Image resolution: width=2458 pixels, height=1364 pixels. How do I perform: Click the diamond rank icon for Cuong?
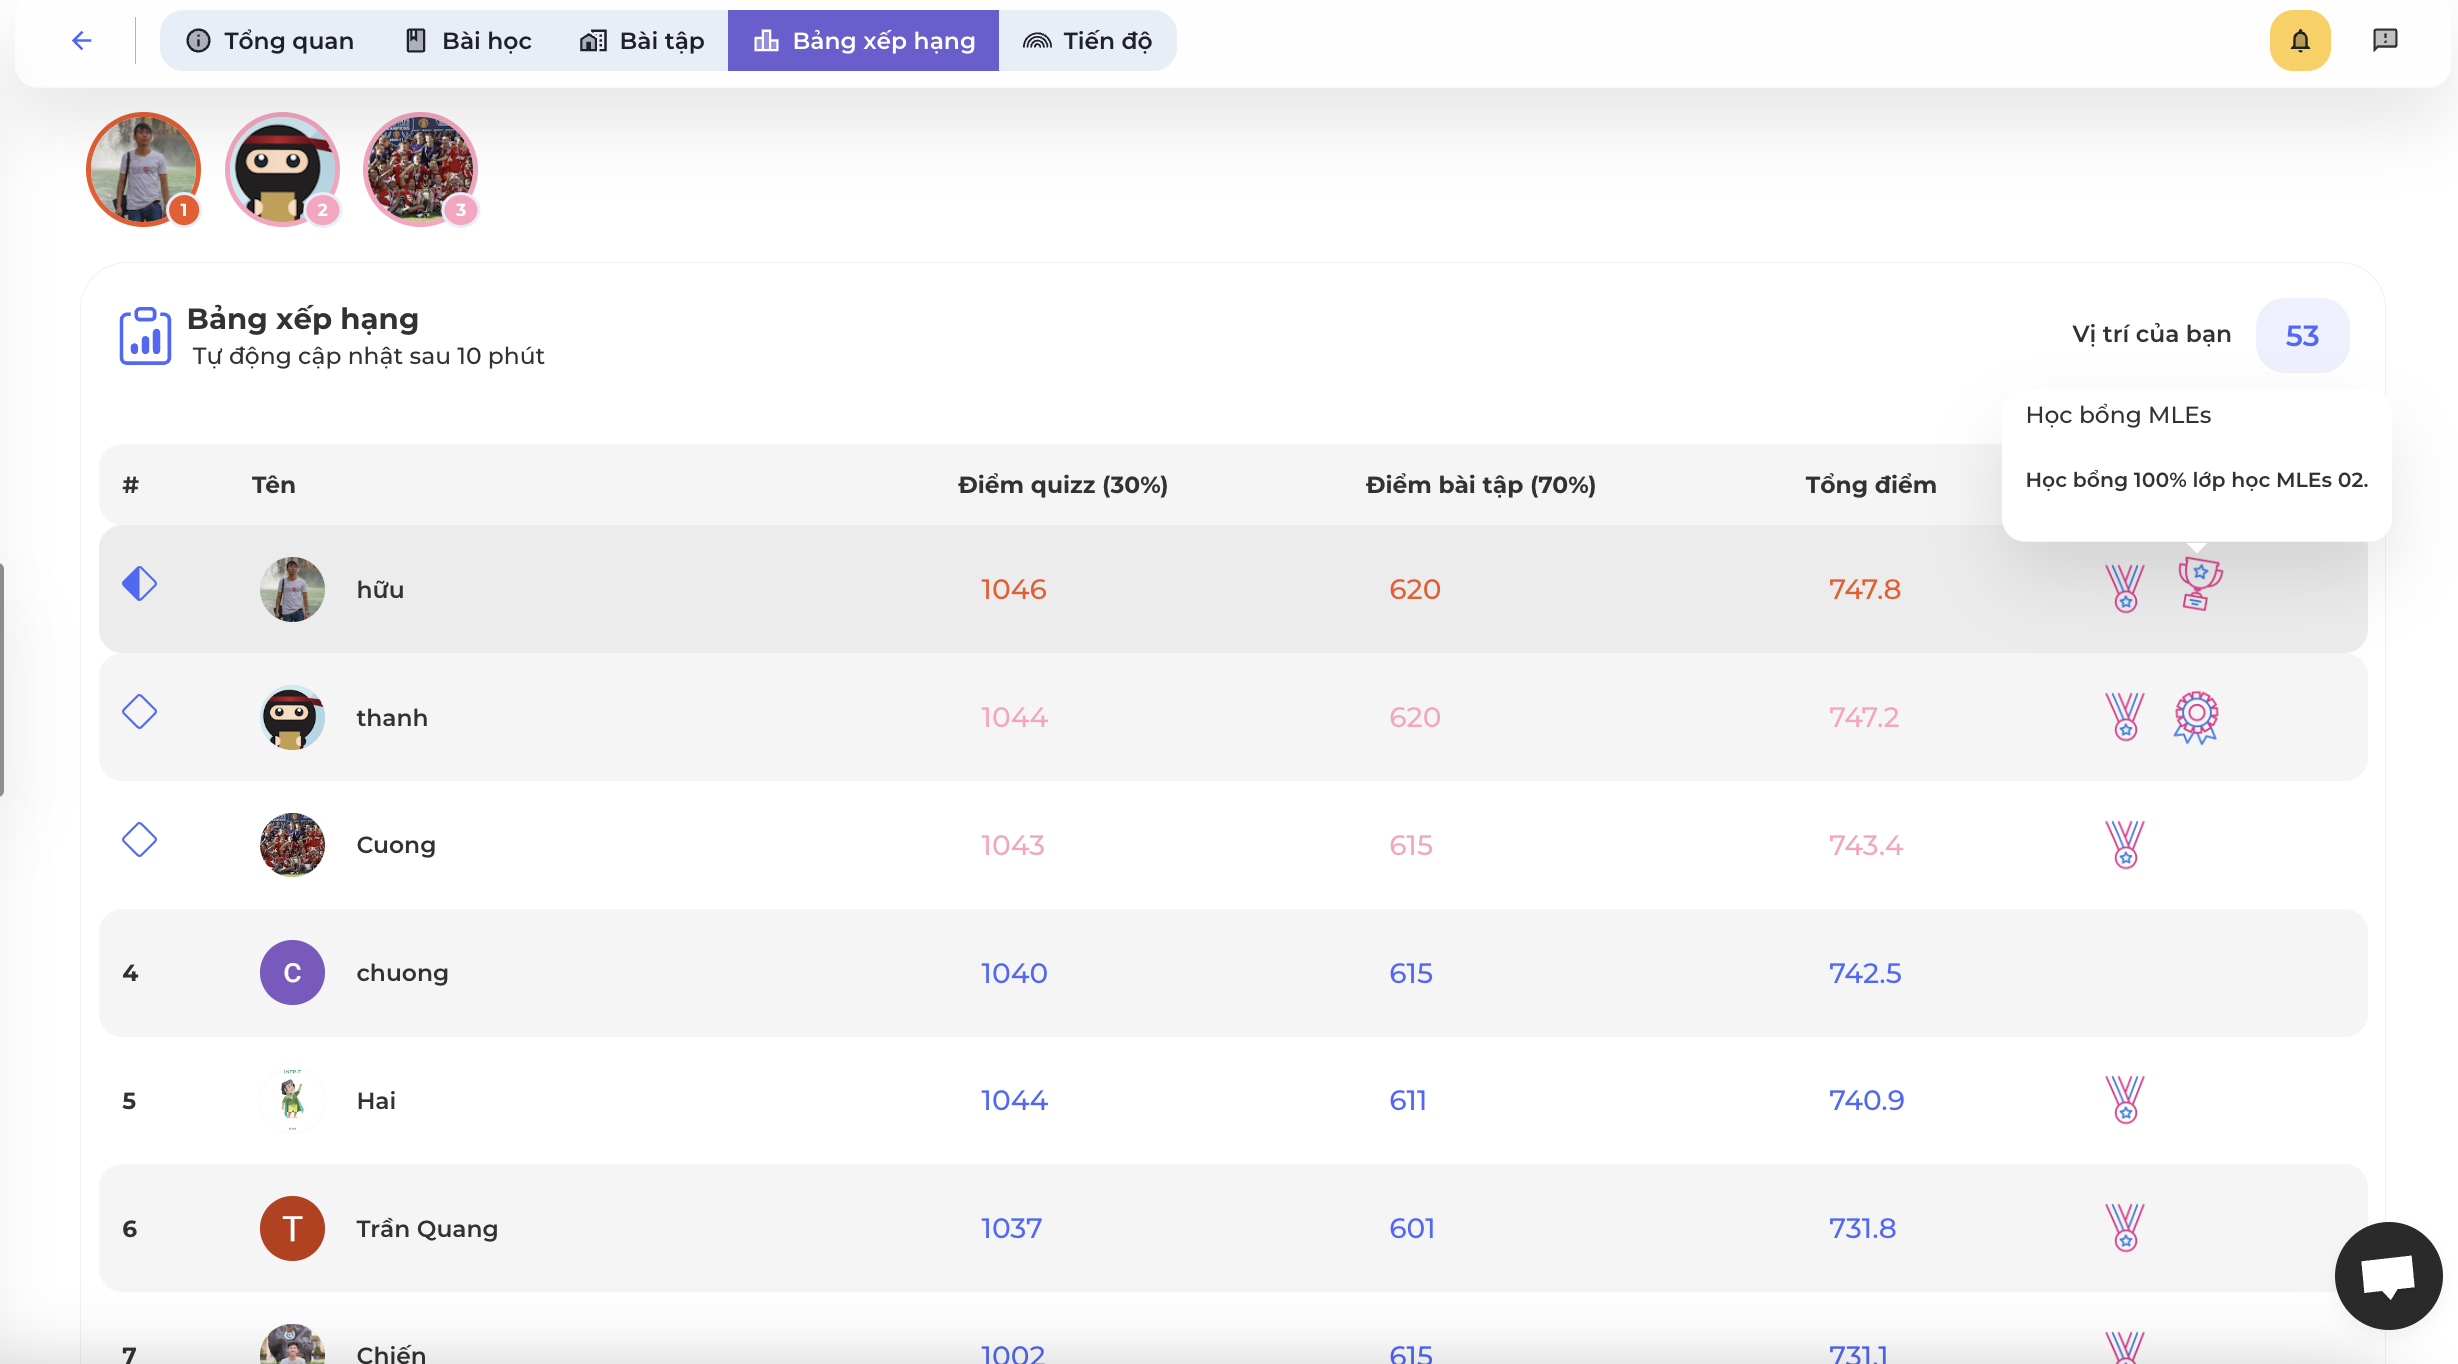coord(139,840)
